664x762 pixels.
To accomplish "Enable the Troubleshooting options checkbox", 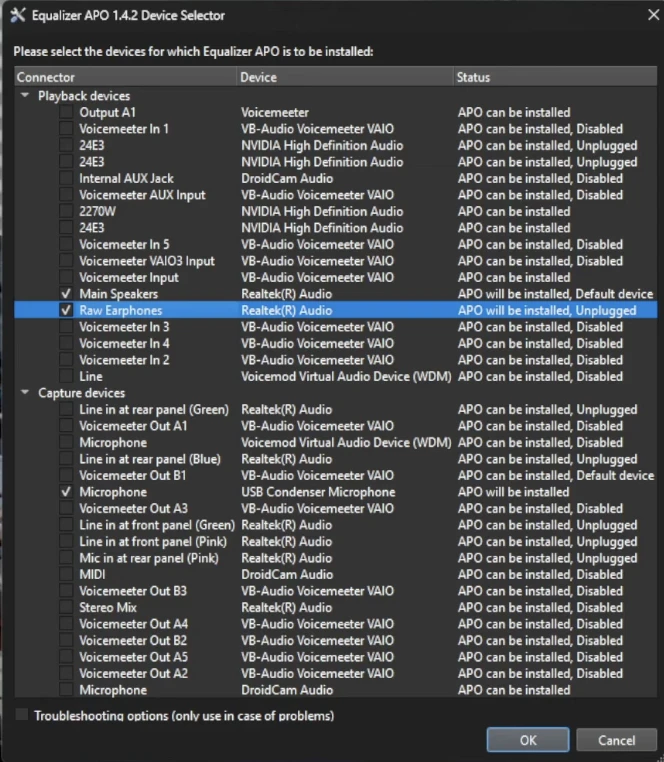I will pos(22,714).
